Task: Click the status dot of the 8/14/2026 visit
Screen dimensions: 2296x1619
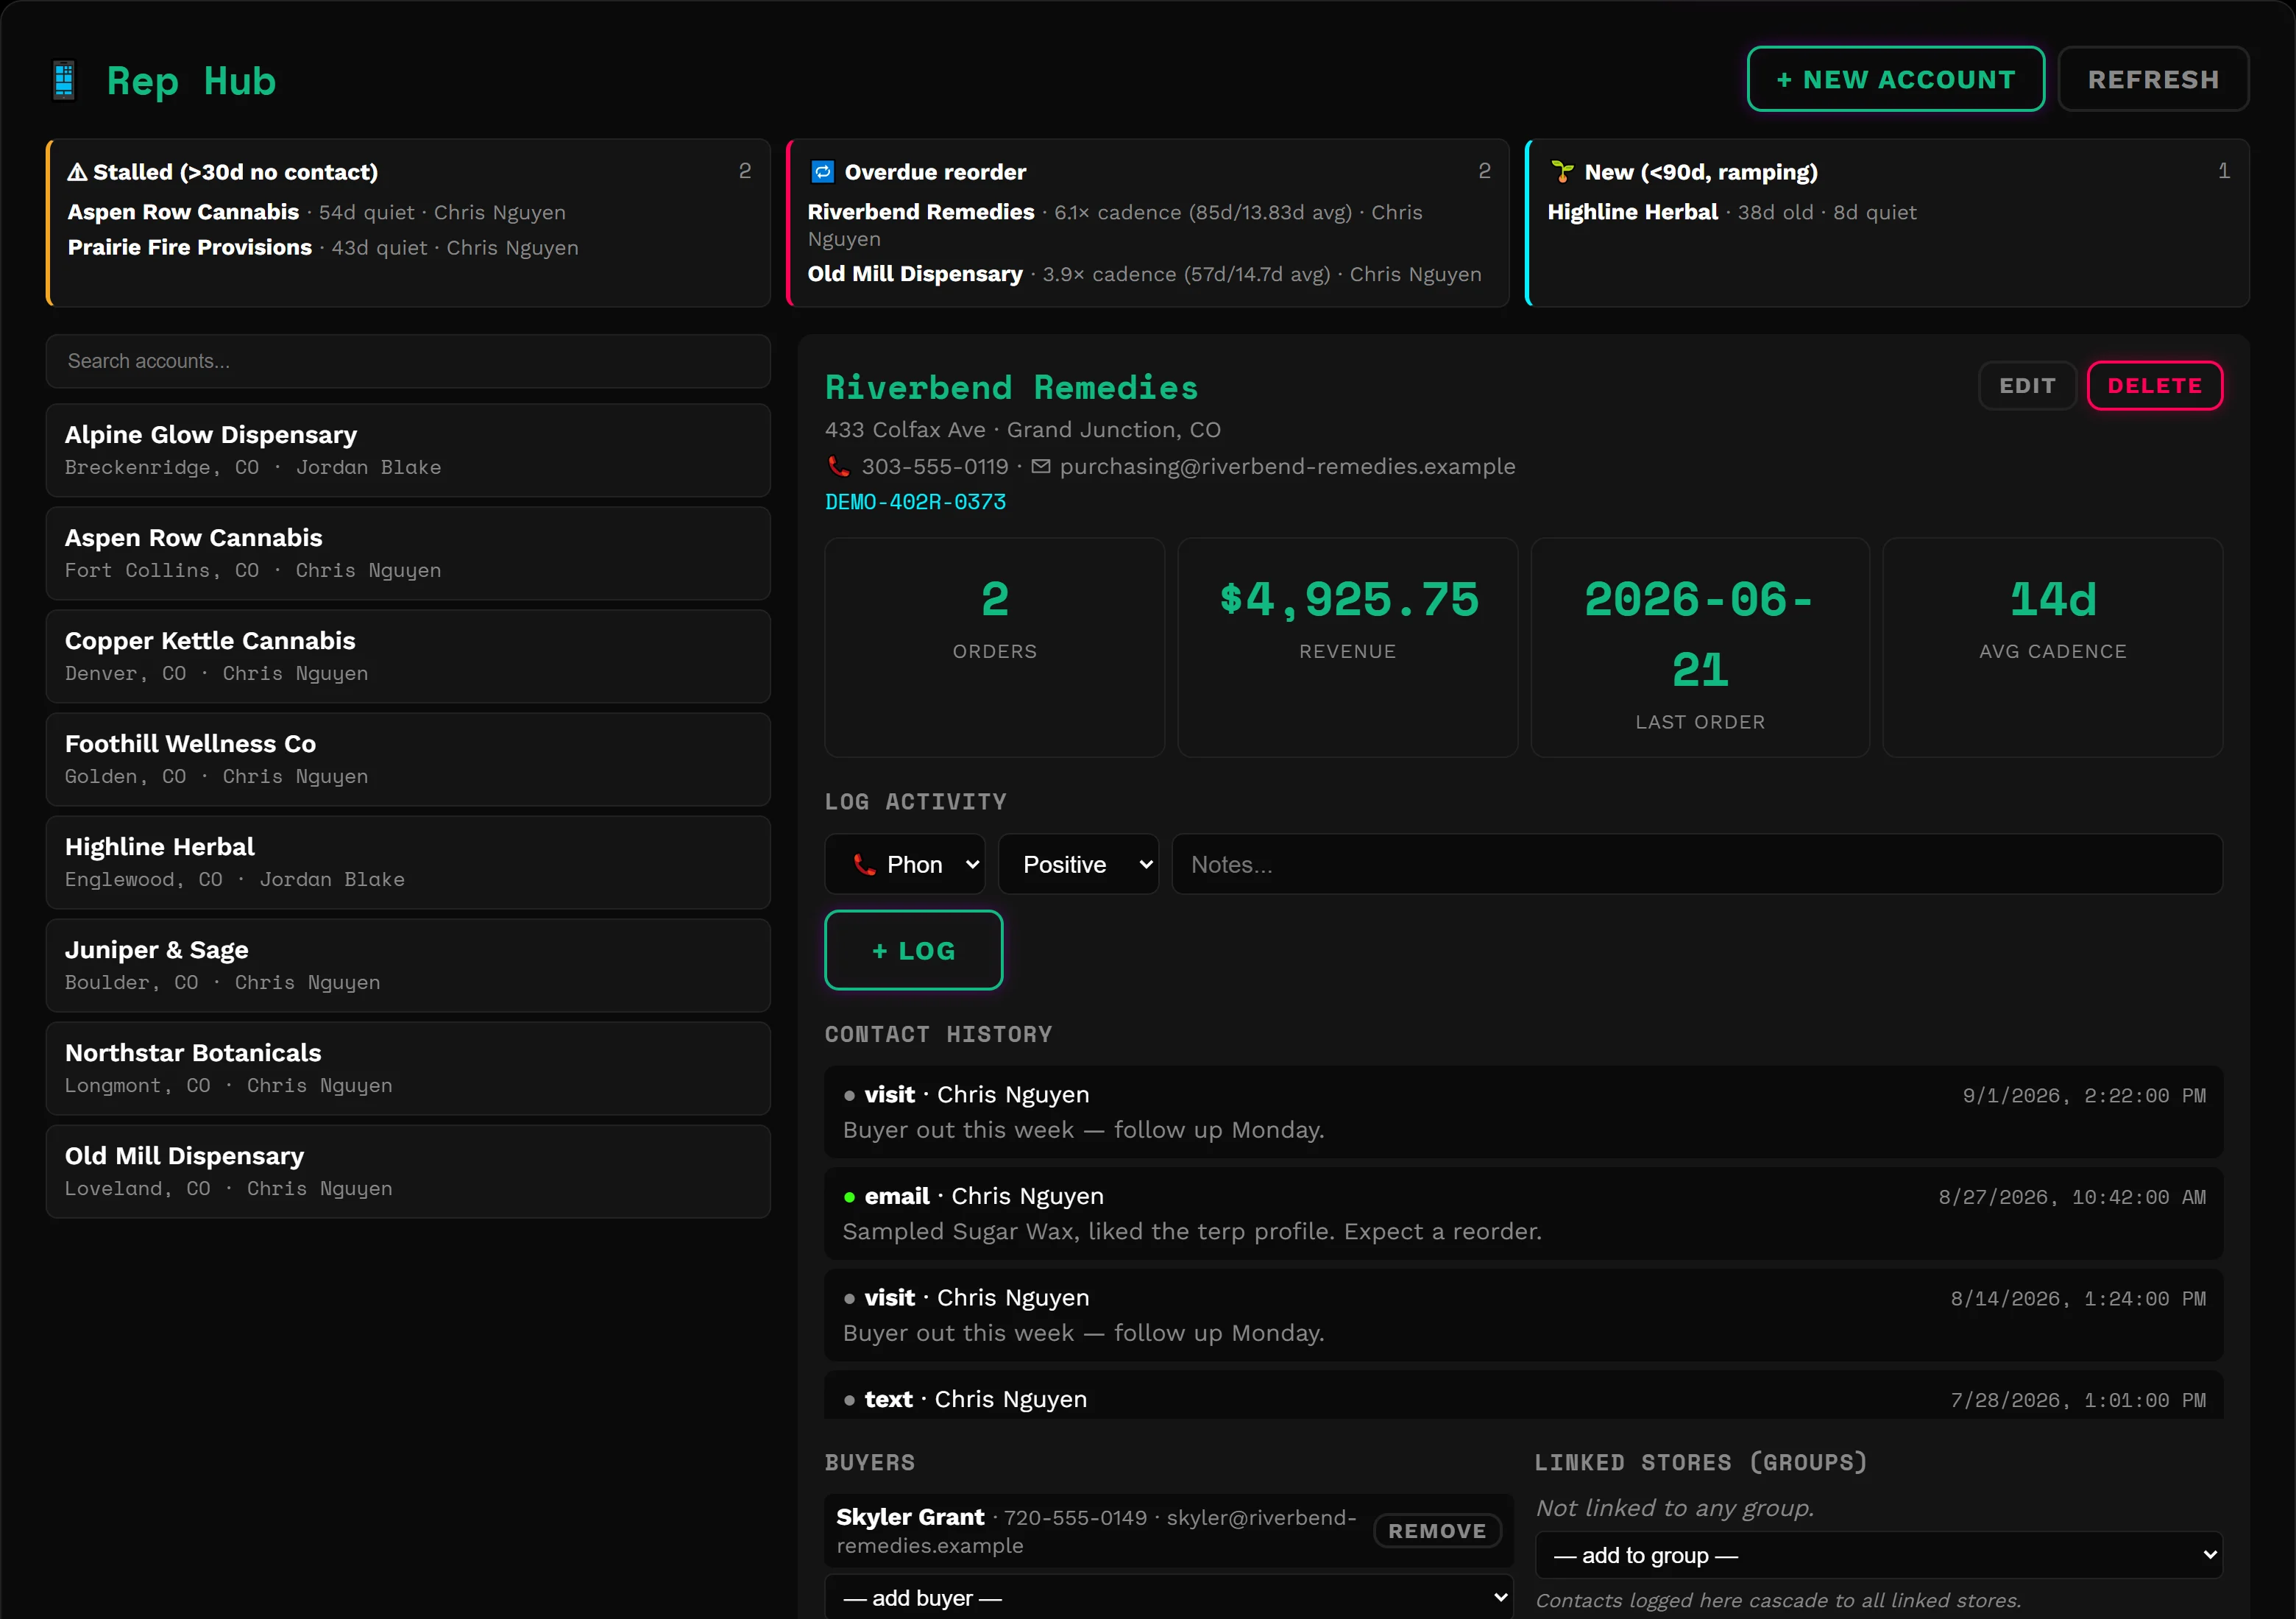Action: [849, 1299]
